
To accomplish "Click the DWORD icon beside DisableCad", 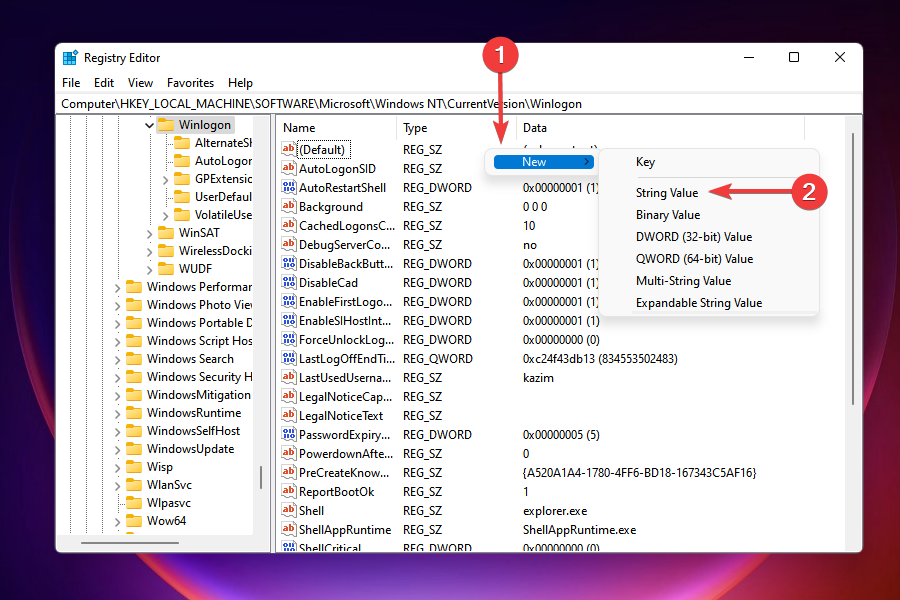I will (x=288, y=282).
